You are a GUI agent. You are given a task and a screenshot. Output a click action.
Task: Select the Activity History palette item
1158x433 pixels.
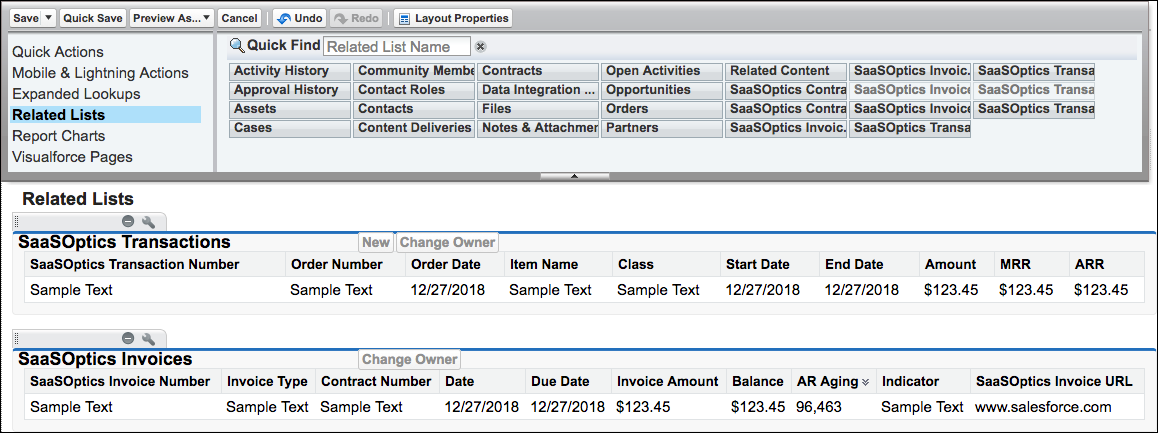(x=290, y=71)
